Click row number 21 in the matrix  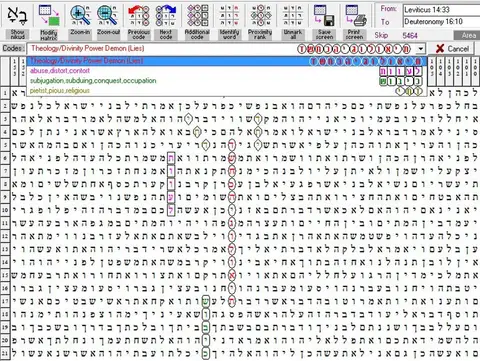click(x=5, y=353)
